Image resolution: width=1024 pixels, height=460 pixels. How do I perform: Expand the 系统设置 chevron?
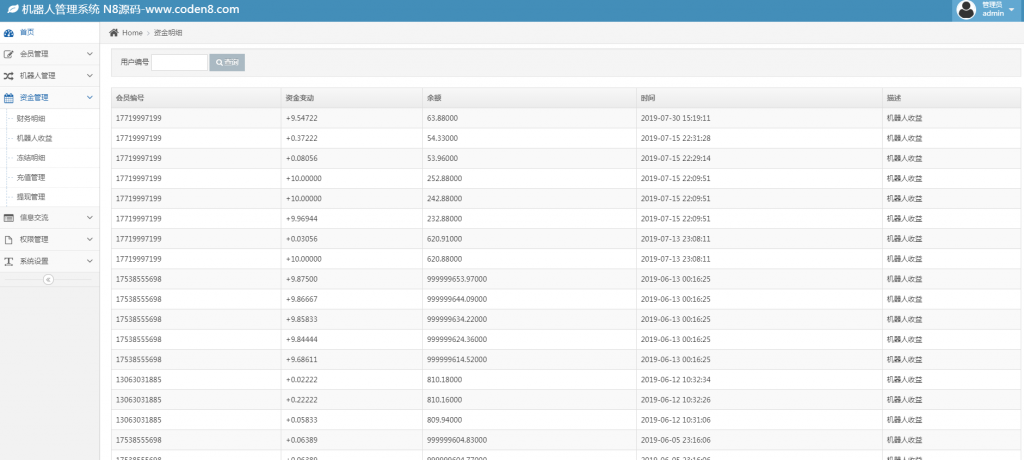(x=89, y=261)
